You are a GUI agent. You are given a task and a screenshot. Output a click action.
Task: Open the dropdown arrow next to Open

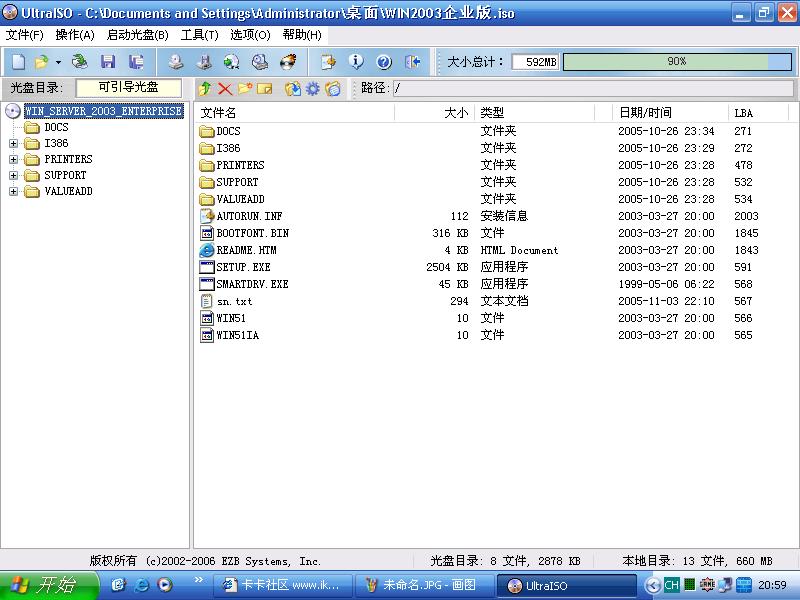click(58, 62)
